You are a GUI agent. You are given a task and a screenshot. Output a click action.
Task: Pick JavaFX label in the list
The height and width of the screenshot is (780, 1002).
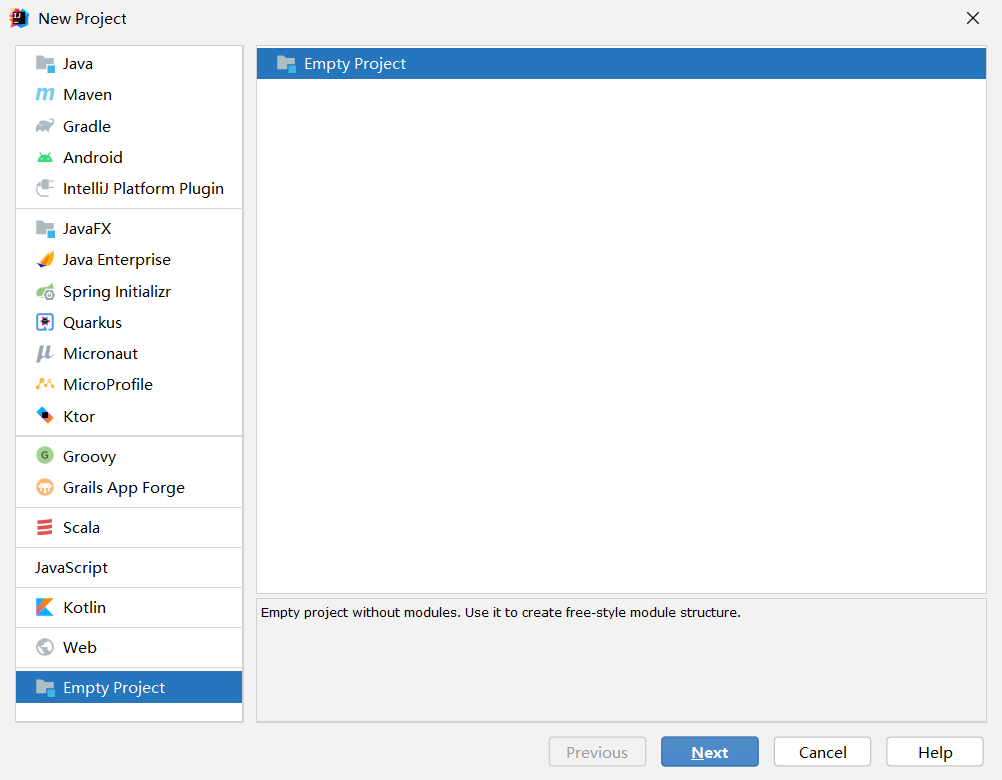coord(87,229)
